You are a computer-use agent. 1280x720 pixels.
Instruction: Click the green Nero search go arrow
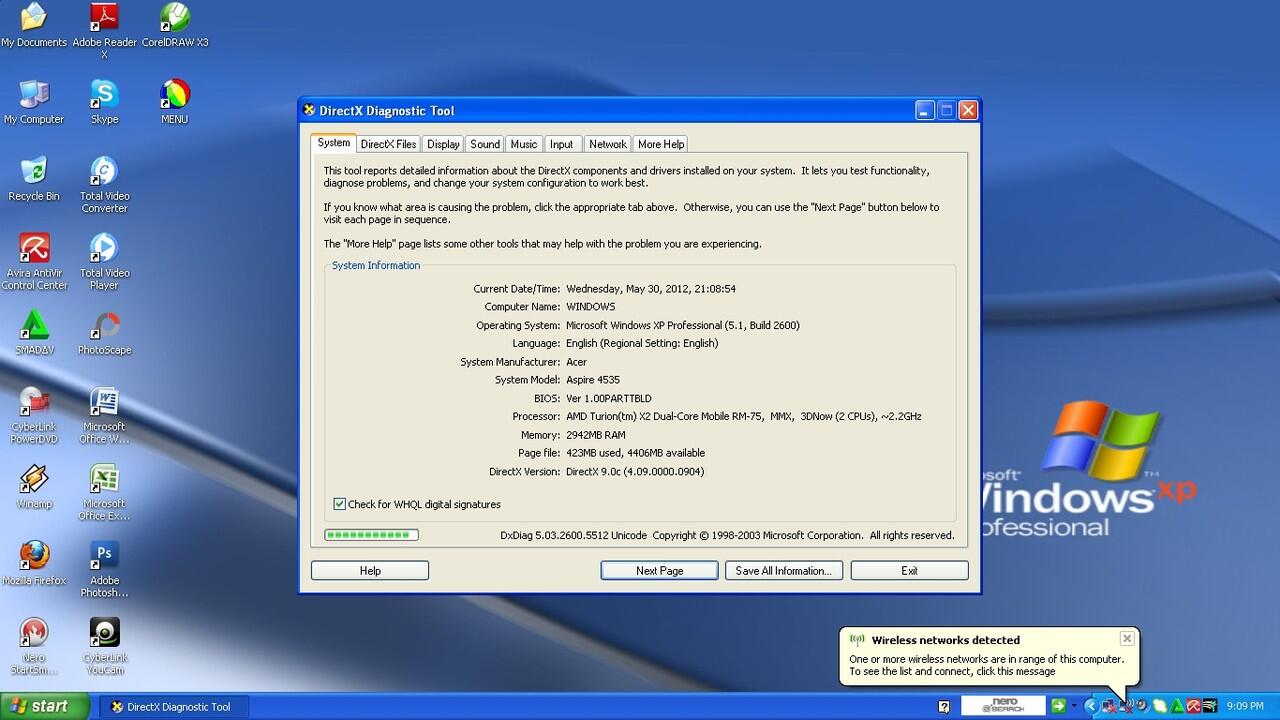[1058, 706]
